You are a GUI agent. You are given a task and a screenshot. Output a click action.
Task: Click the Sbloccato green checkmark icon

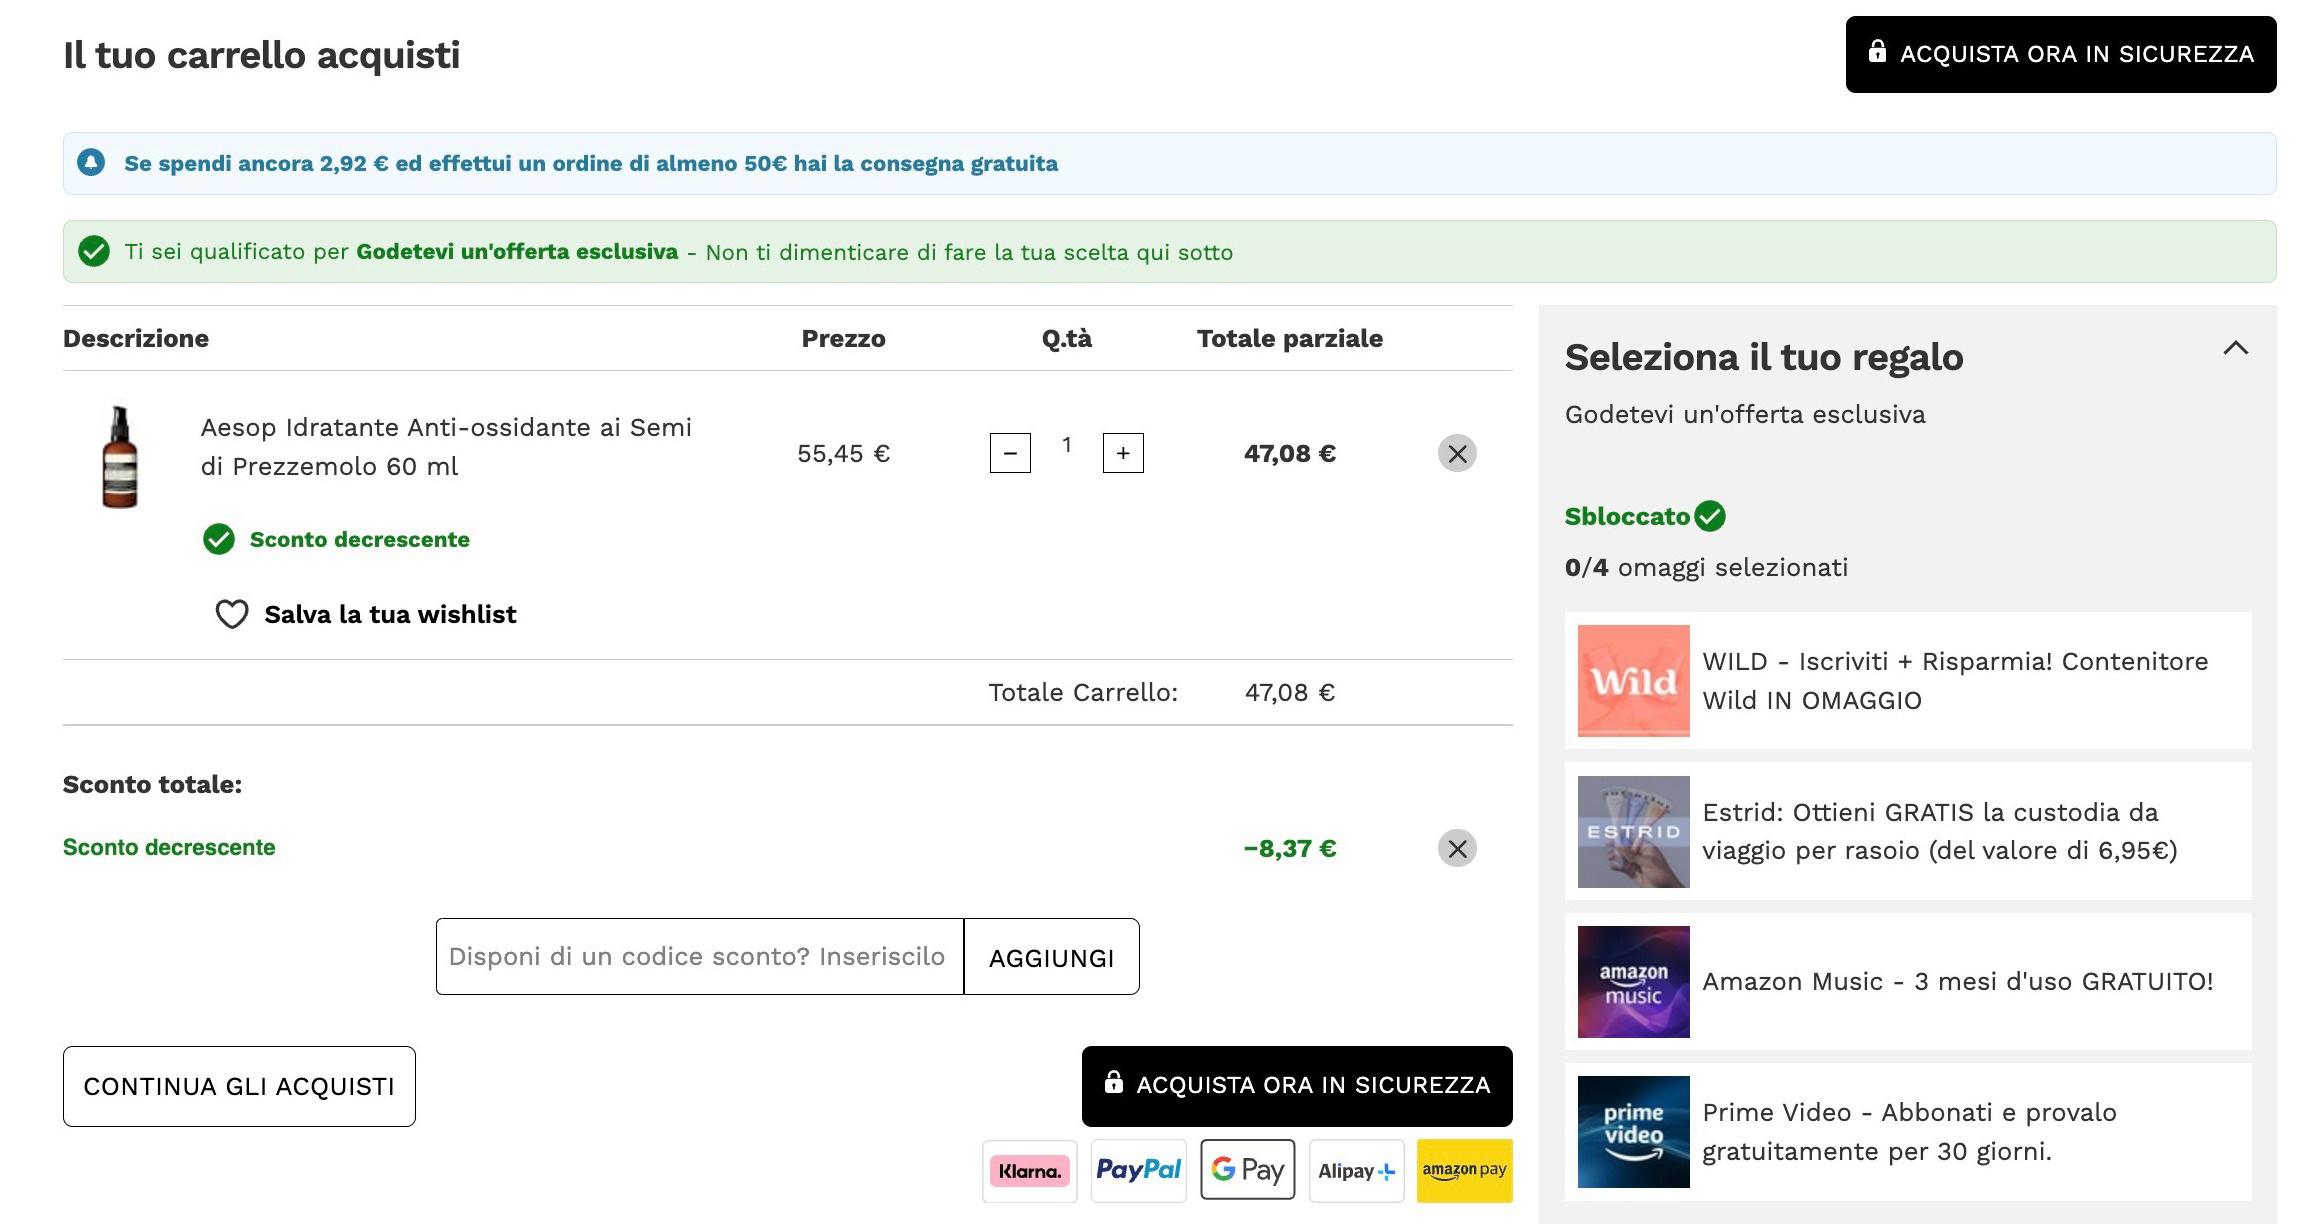point(1711,516)
